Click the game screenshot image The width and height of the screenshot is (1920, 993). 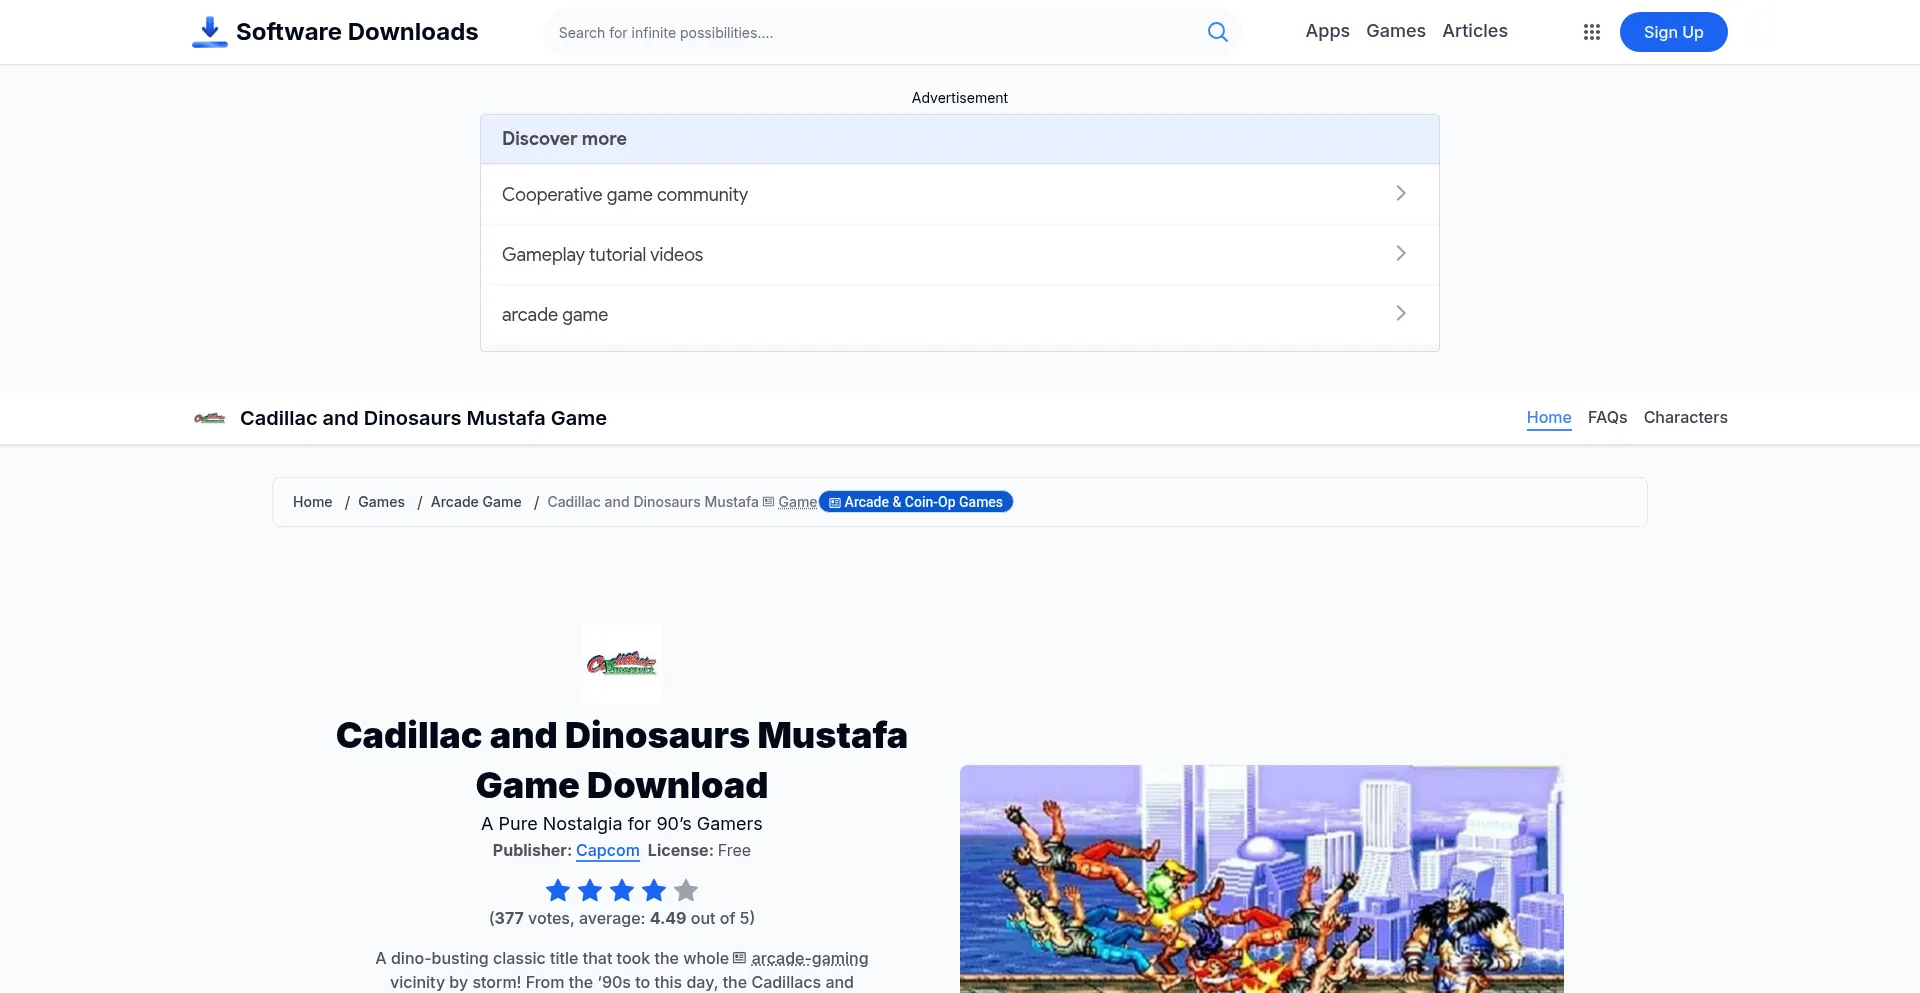click(1261, 879)
